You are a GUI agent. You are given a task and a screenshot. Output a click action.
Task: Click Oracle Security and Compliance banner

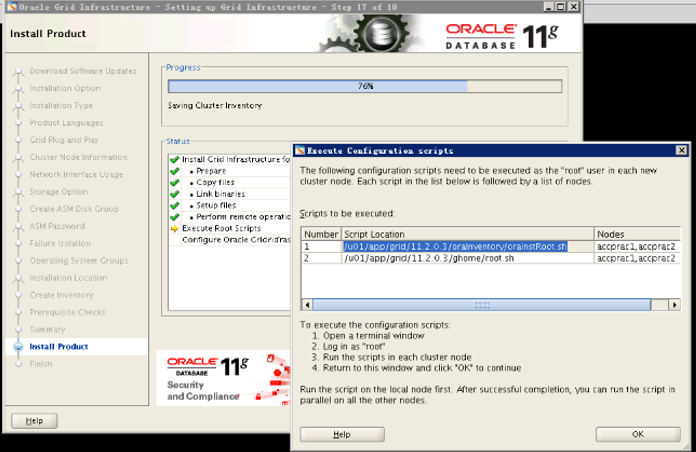(224, 378)
